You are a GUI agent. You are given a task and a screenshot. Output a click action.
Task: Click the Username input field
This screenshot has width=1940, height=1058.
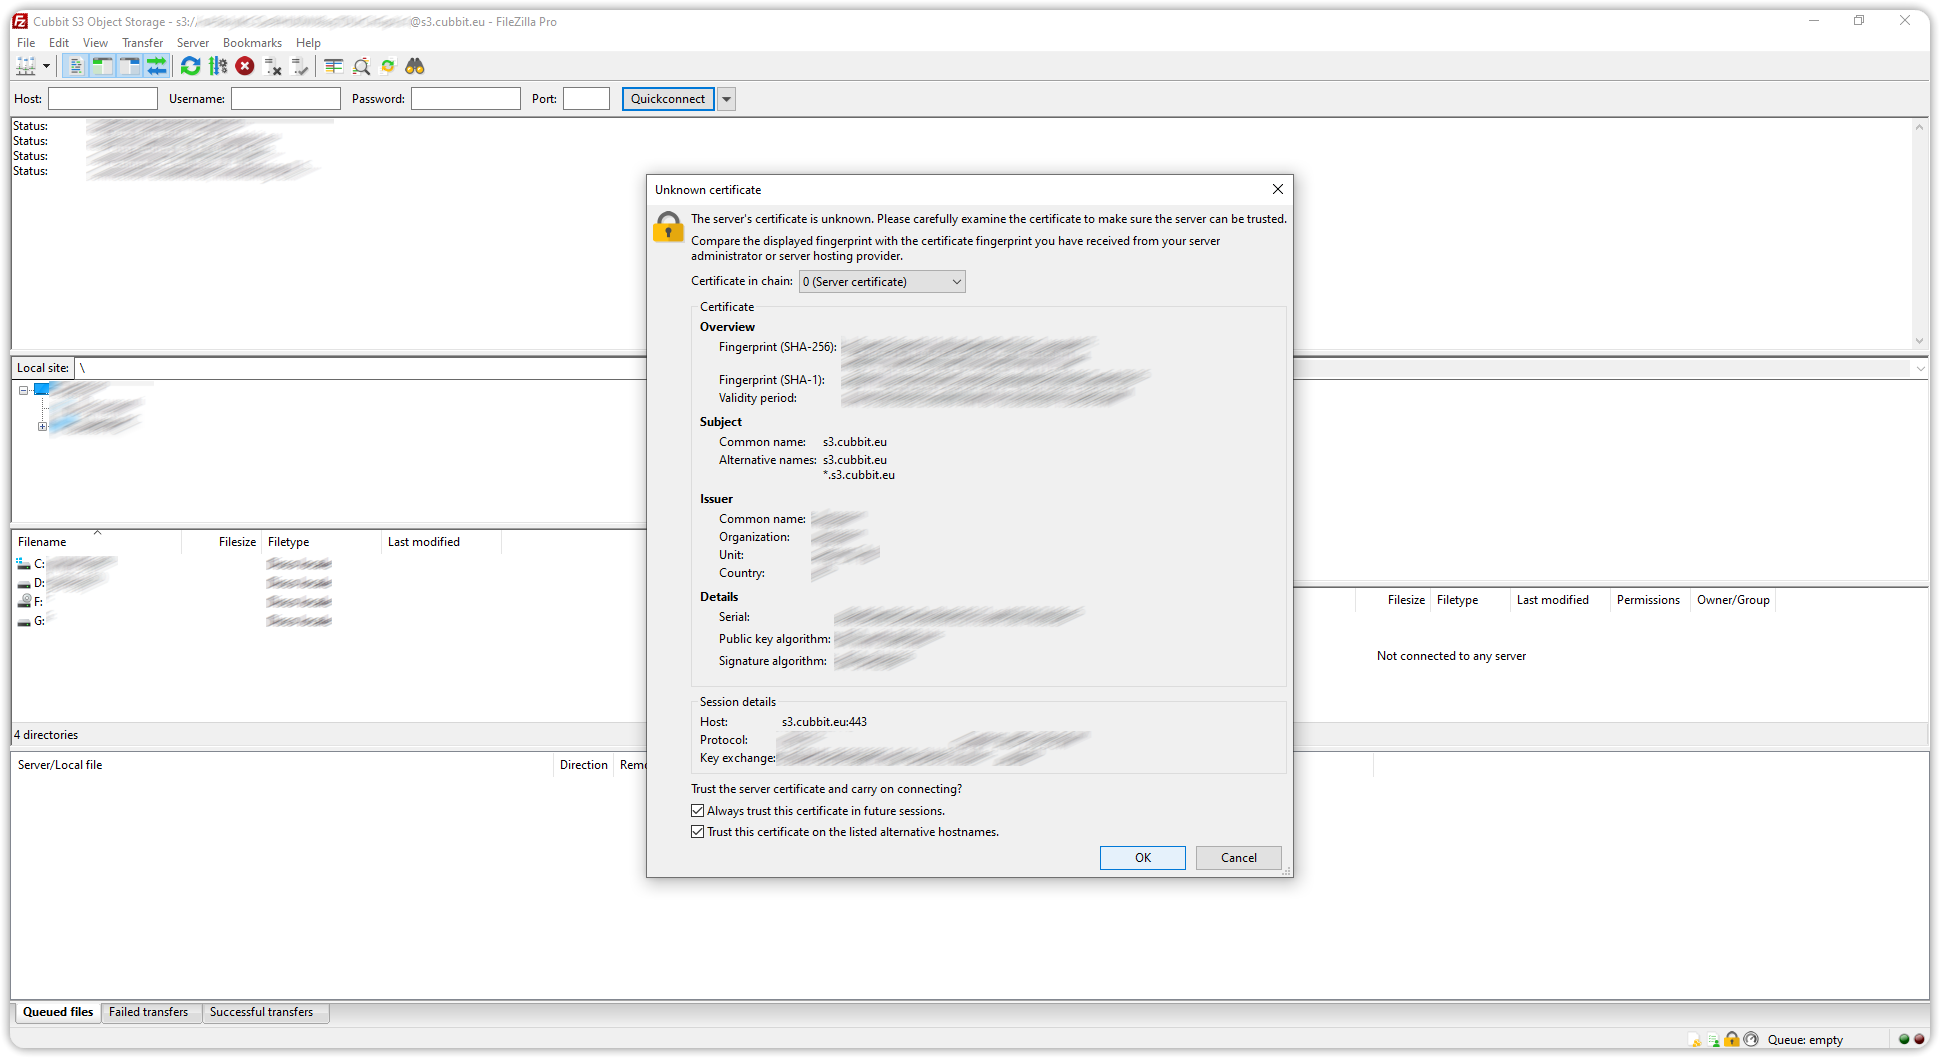pos(286,99)
